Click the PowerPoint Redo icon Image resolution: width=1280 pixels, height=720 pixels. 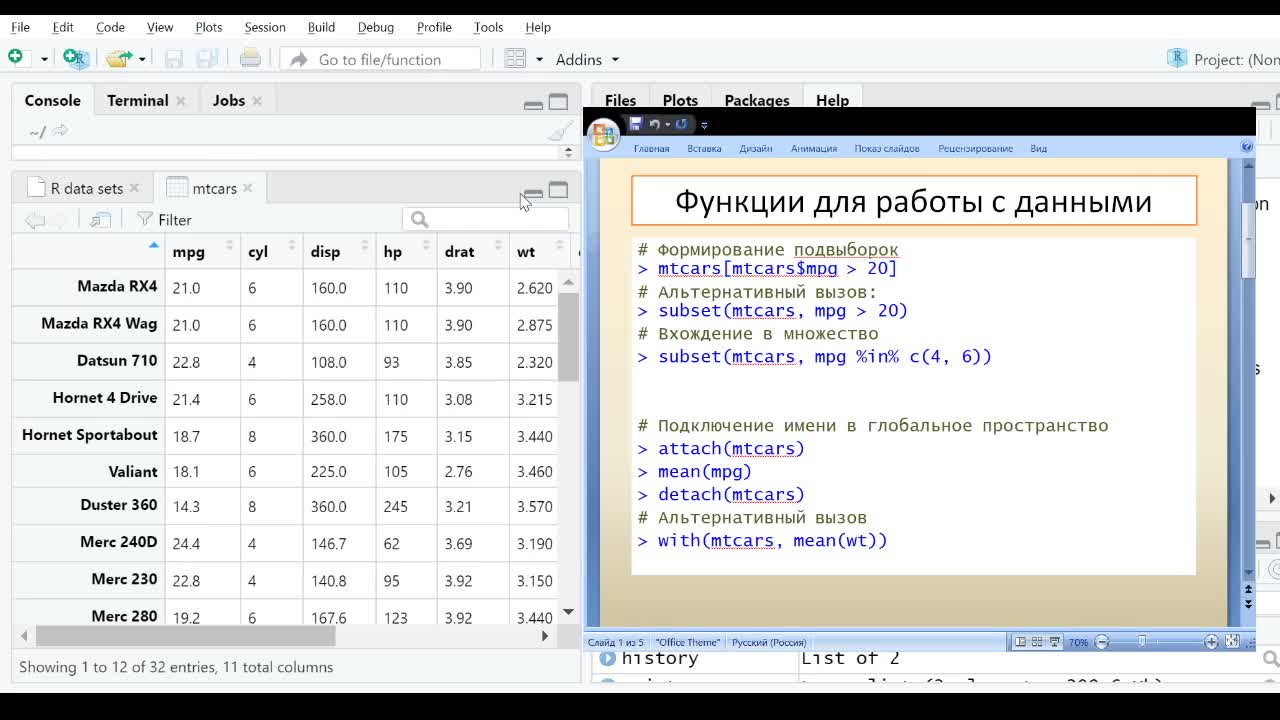pyautogui.click(x=681, y=124)
